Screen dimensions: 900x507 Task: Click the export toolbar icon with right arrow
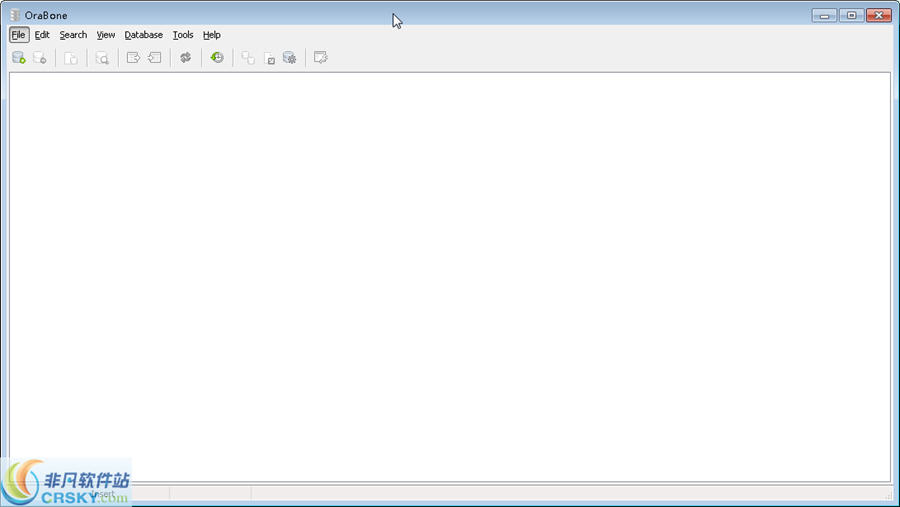click(x=133, y=57)
